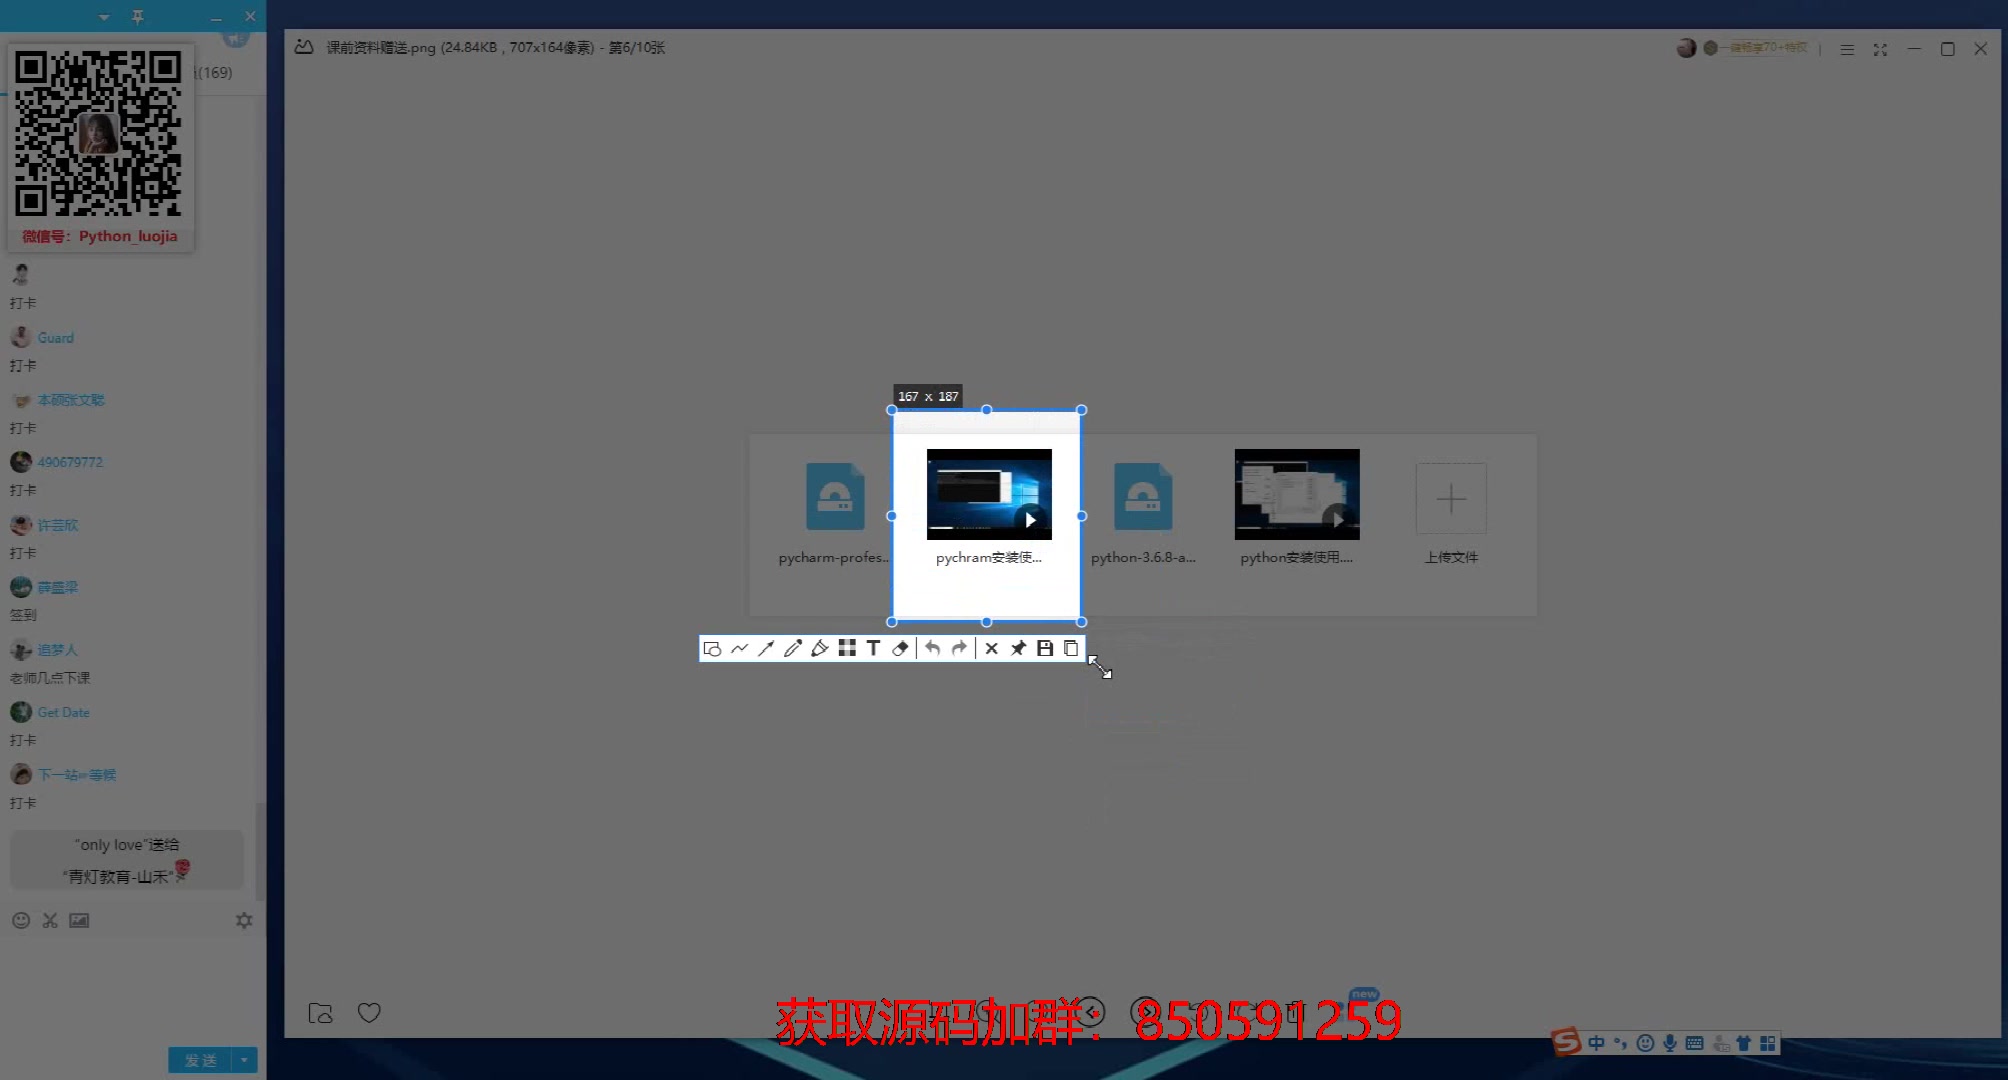This screenshot has height=1080, width=2008.
Task: Click the 老师几点下课 chat message
Action: click(50, 678)
